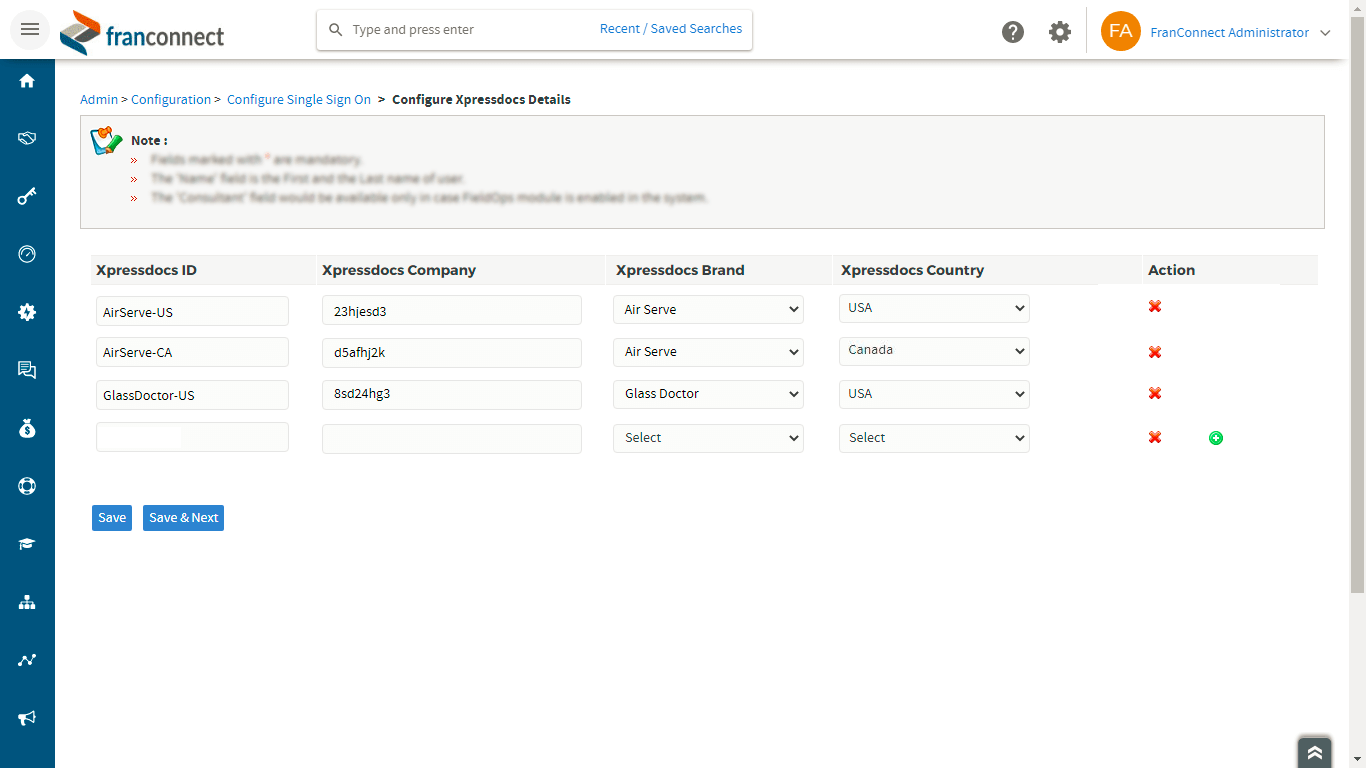Click the help question mark icon
This screenshot has height=768, width=1366.
pos(1013,32)
